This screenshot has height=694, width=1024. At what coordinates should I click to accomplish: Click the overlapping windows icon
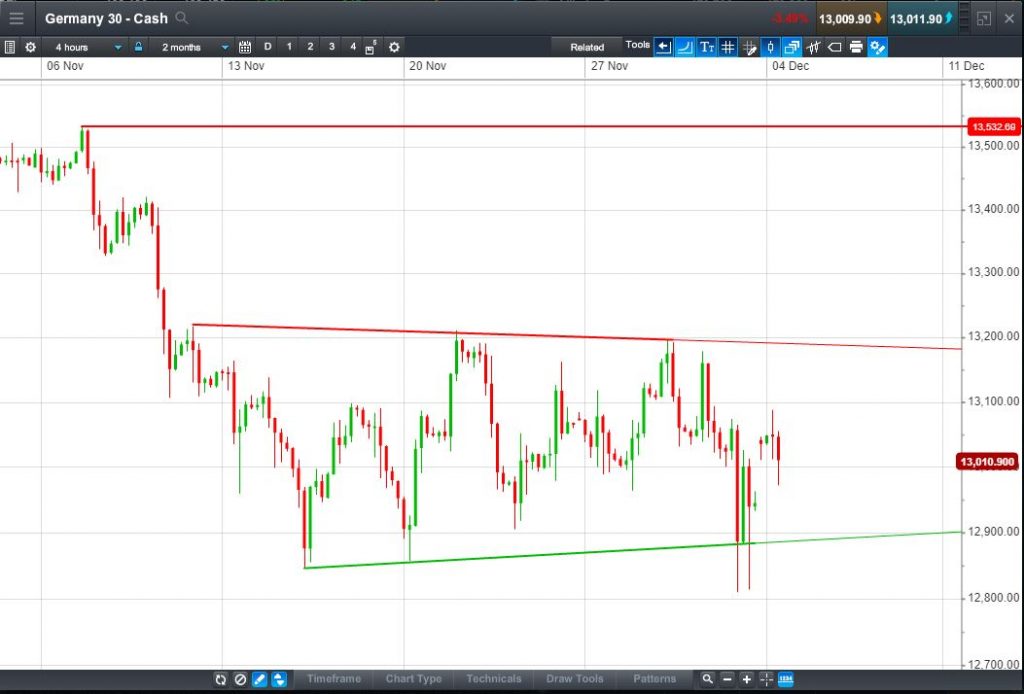[792, 47]
